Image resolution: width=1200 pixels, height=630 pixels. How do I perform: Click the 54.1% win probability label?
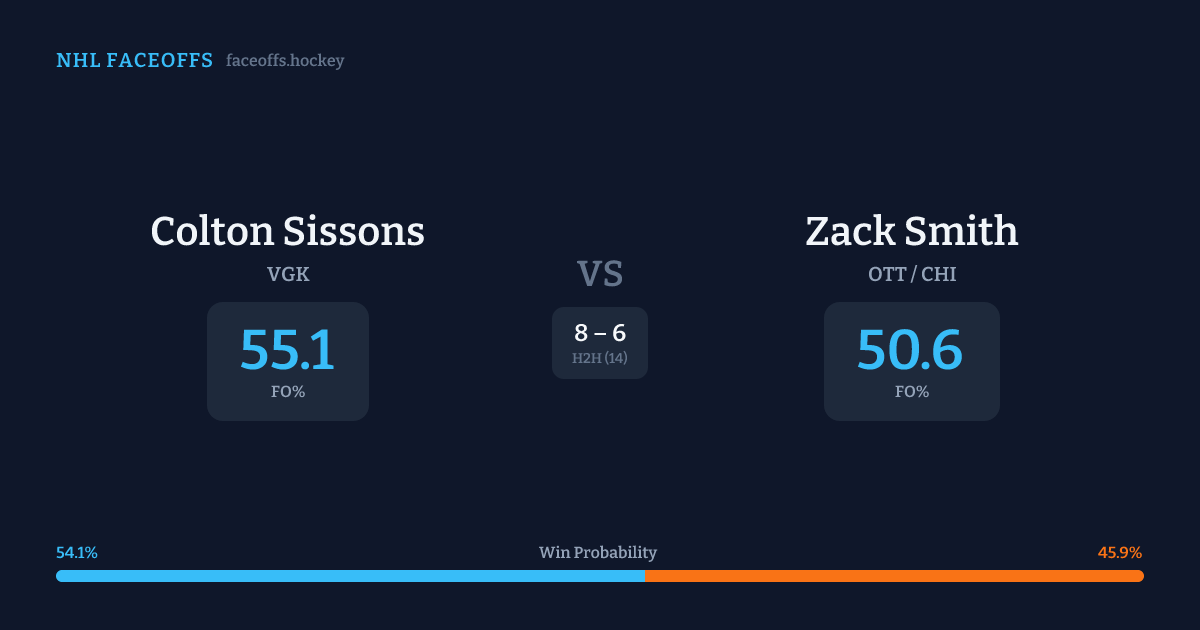(x=77, y=553)
